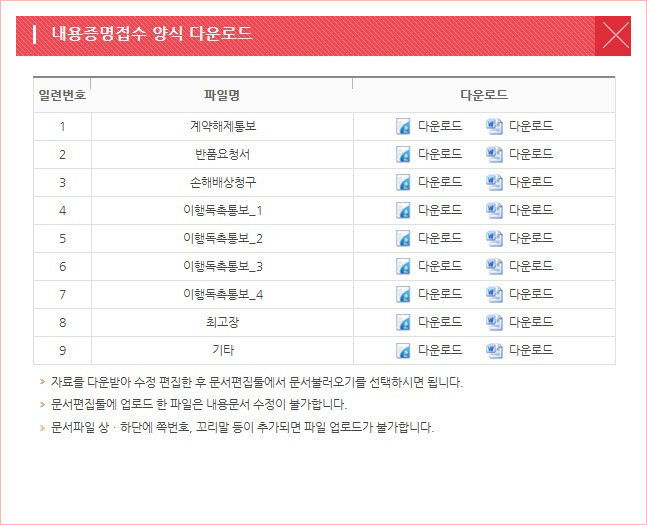
Task: Click the note starting with 자료를 다운받아
Action: click(257, 382)
